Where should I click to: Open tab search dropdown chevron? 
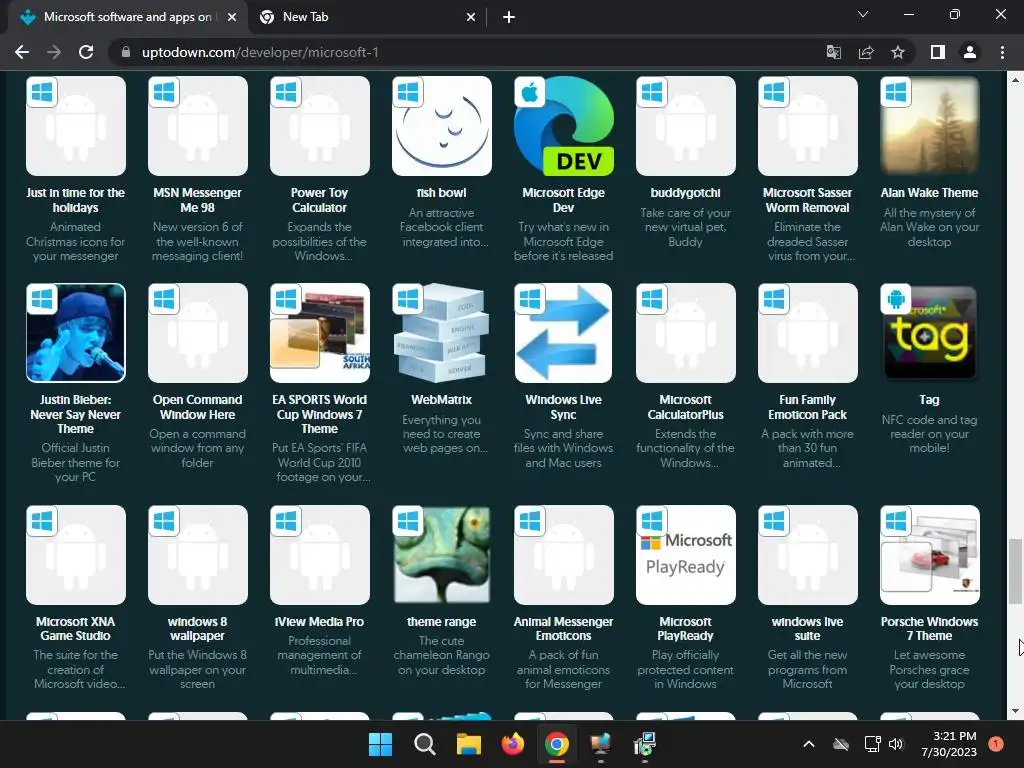coord(863,14)
